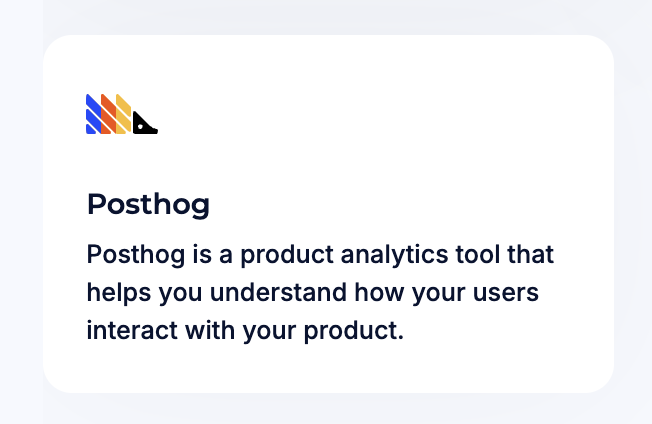Click the yellow stripes in the logo
Image resolution: width=652 pixels, height=424 pixels.
(x=123, y=115)
